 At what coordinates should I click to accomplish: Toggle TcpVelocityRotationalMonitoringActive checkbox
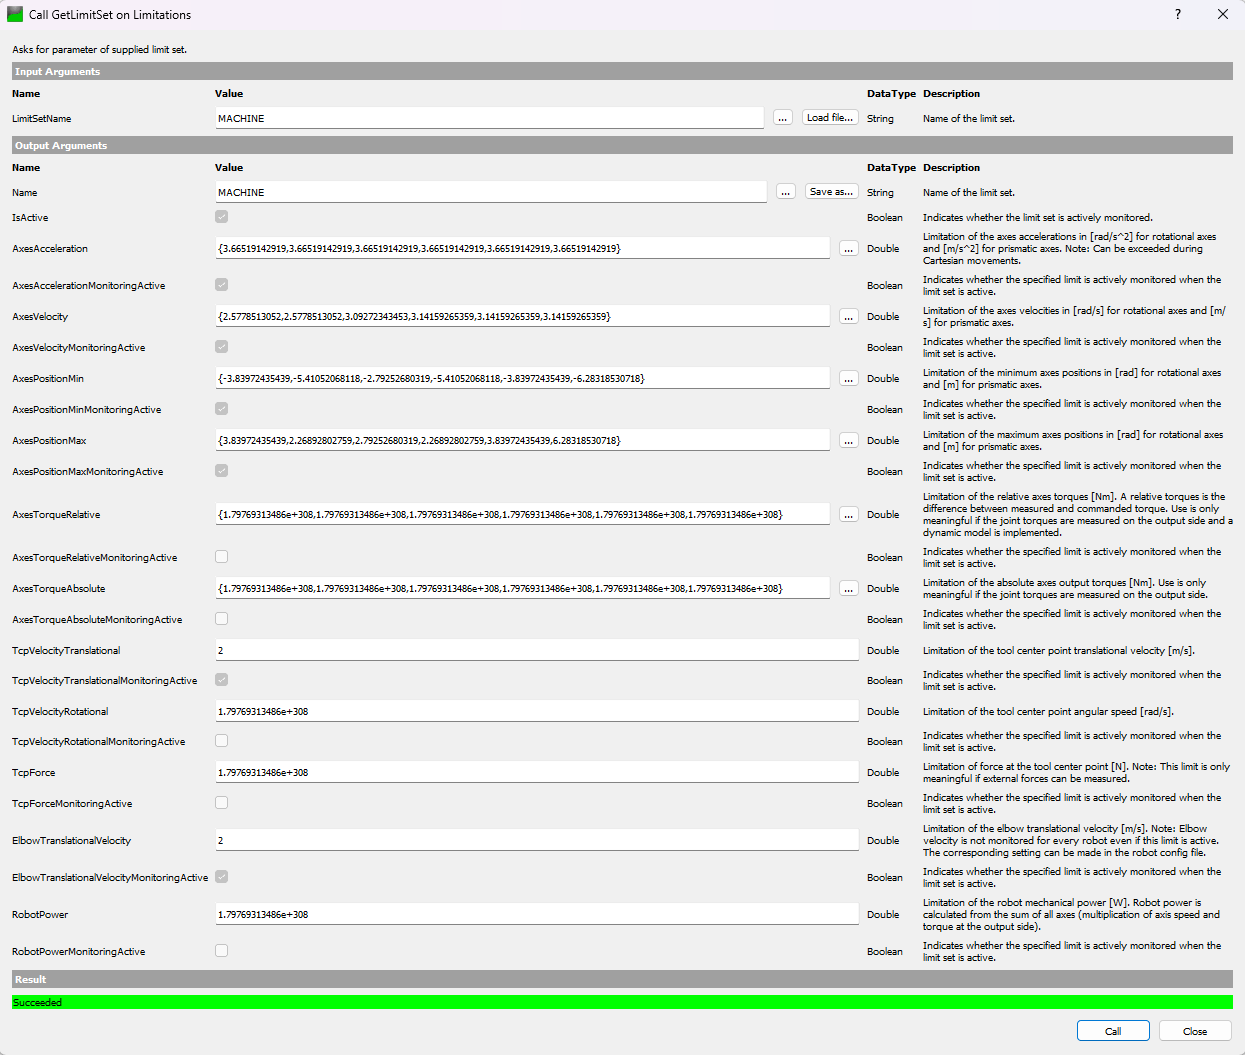tap(222, 741)
